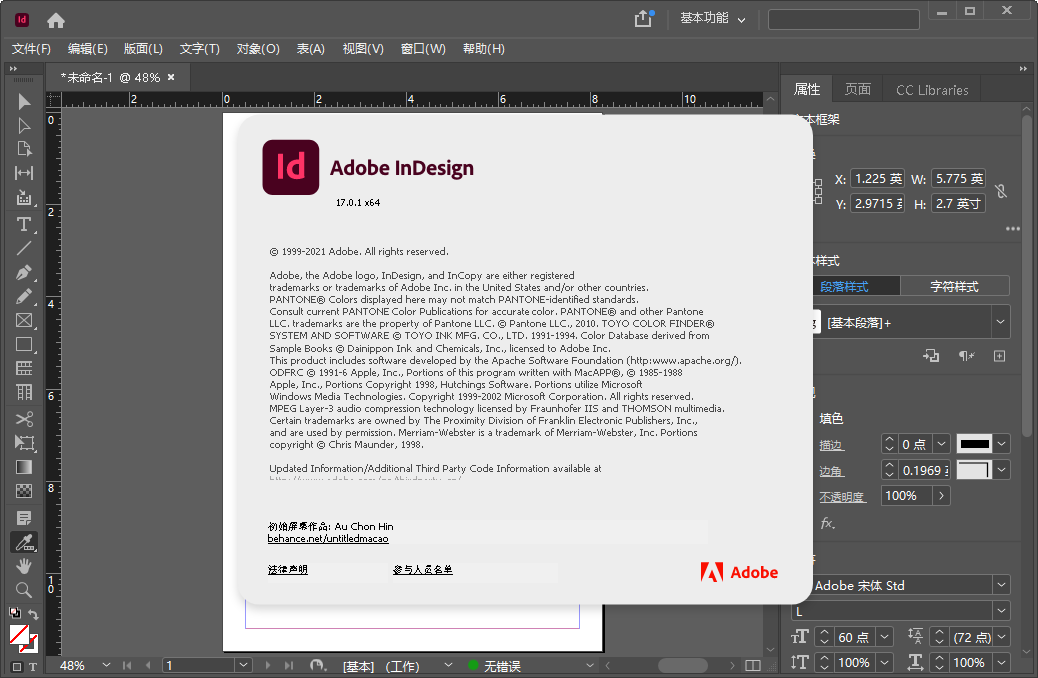1038x678 pixels.
Task: Switch to the 页面 panel tab
Action: [x=857, y=89]
